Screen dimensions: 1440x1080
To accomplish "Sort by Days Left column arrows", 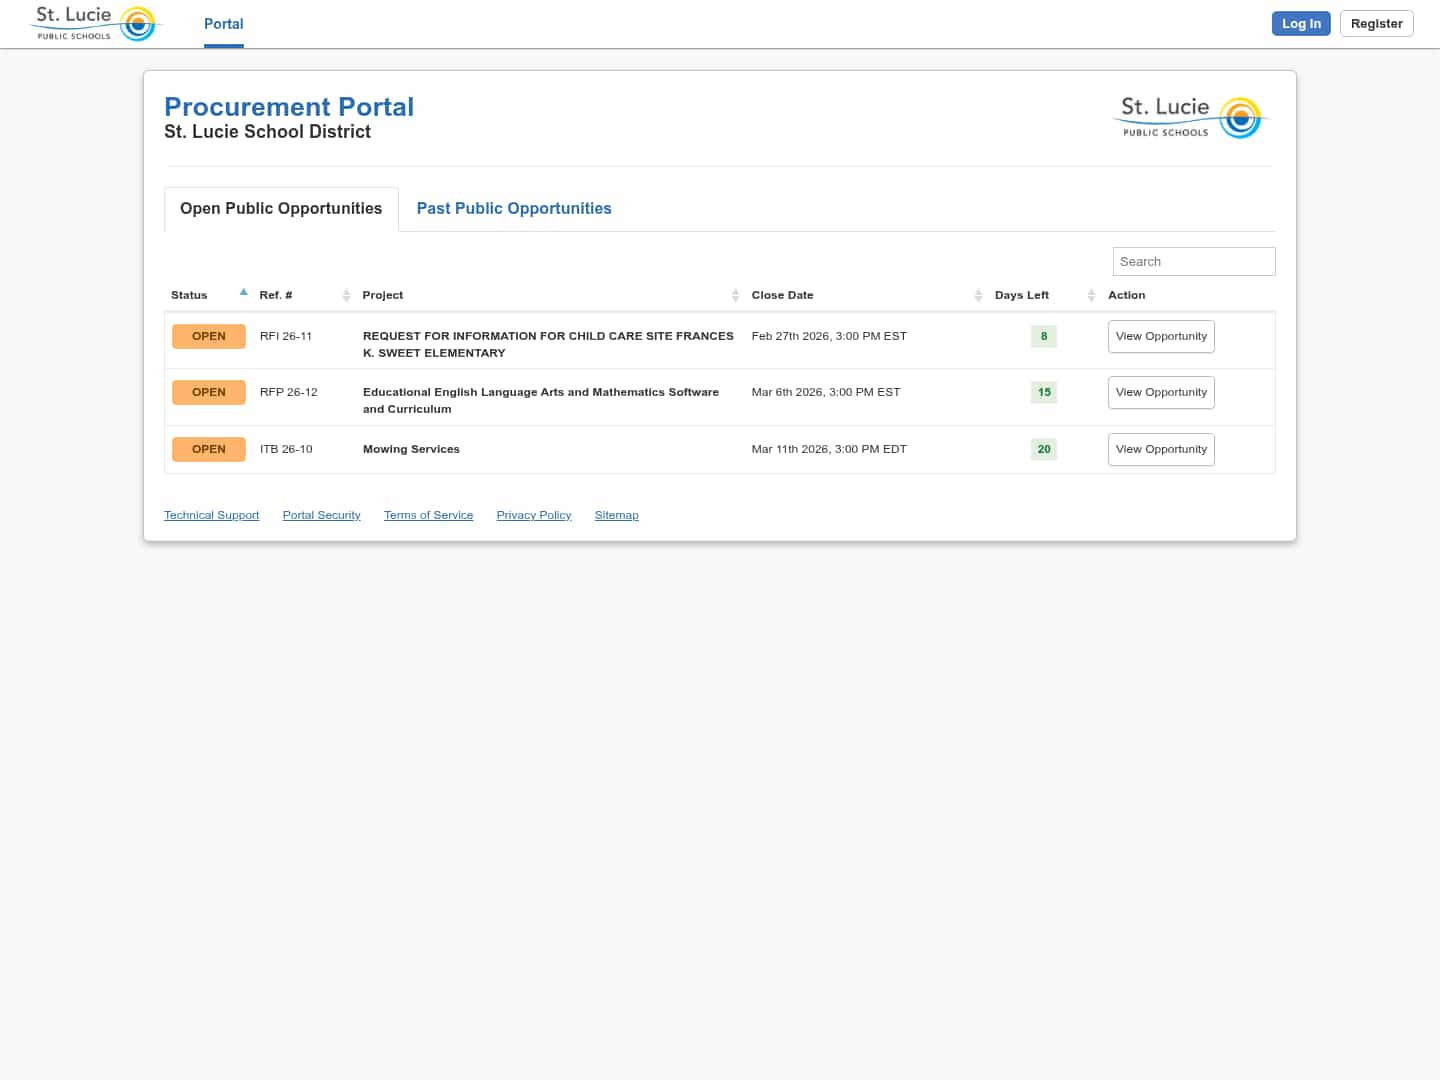I will pyautogui.click(x=1091, y=295).
